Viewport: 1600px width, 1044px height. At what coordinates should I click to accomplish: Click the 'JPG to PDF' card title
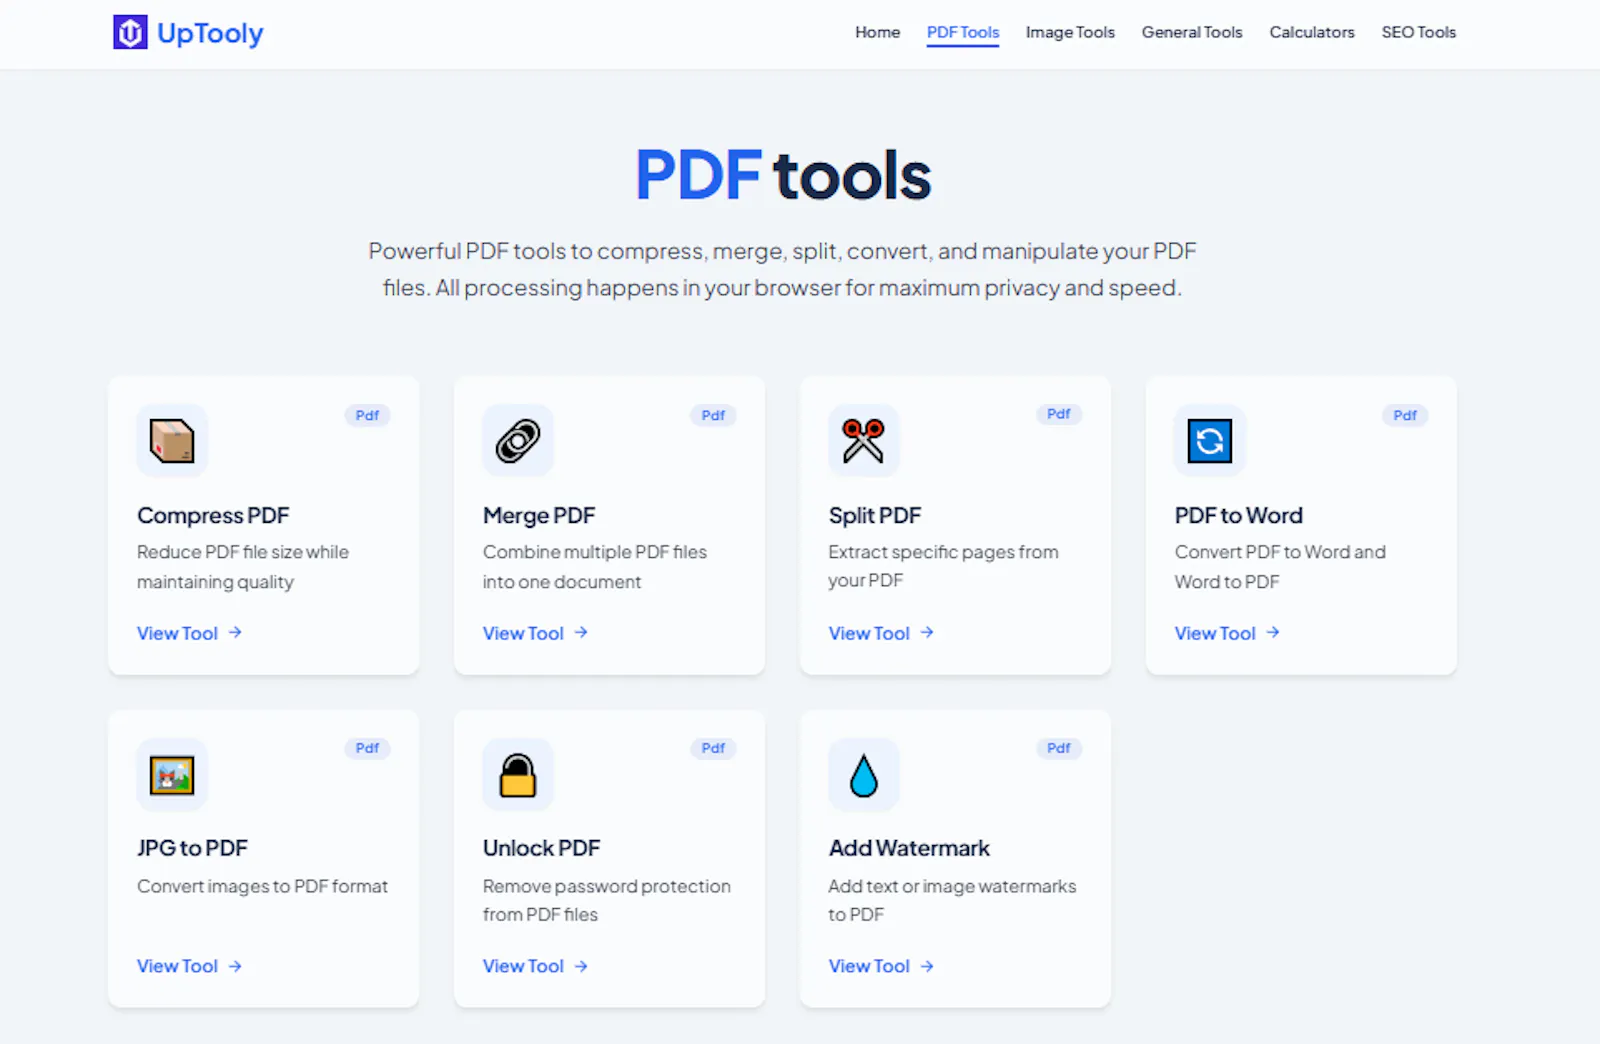[192, 848]
